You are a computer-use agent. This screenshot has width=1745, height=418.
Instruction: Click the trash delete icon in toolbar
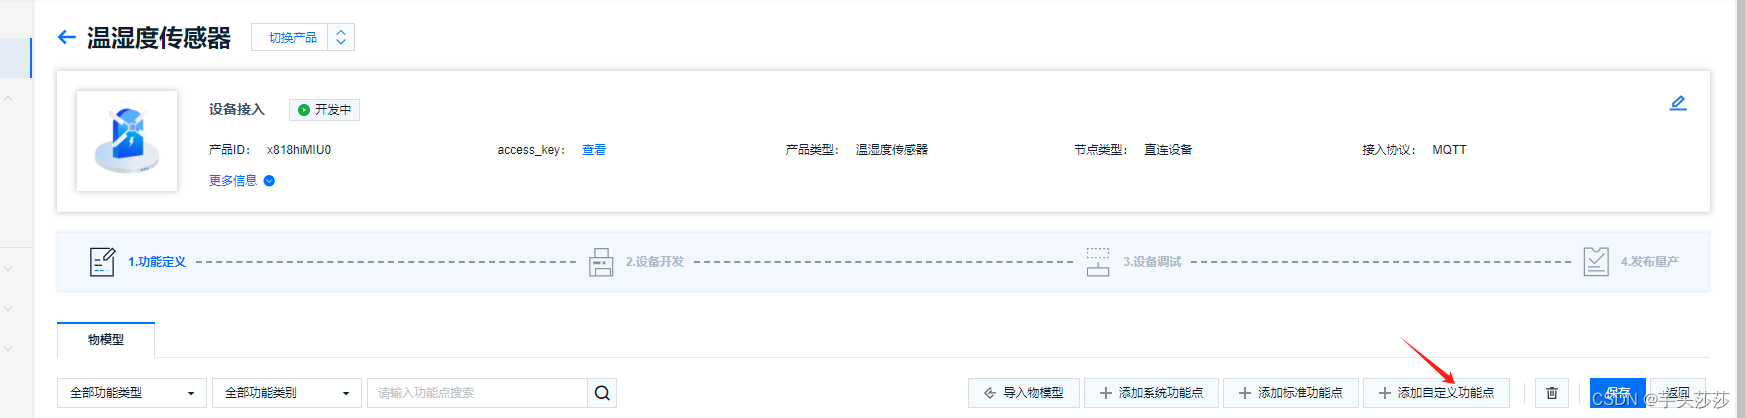tap(1552, 393)
